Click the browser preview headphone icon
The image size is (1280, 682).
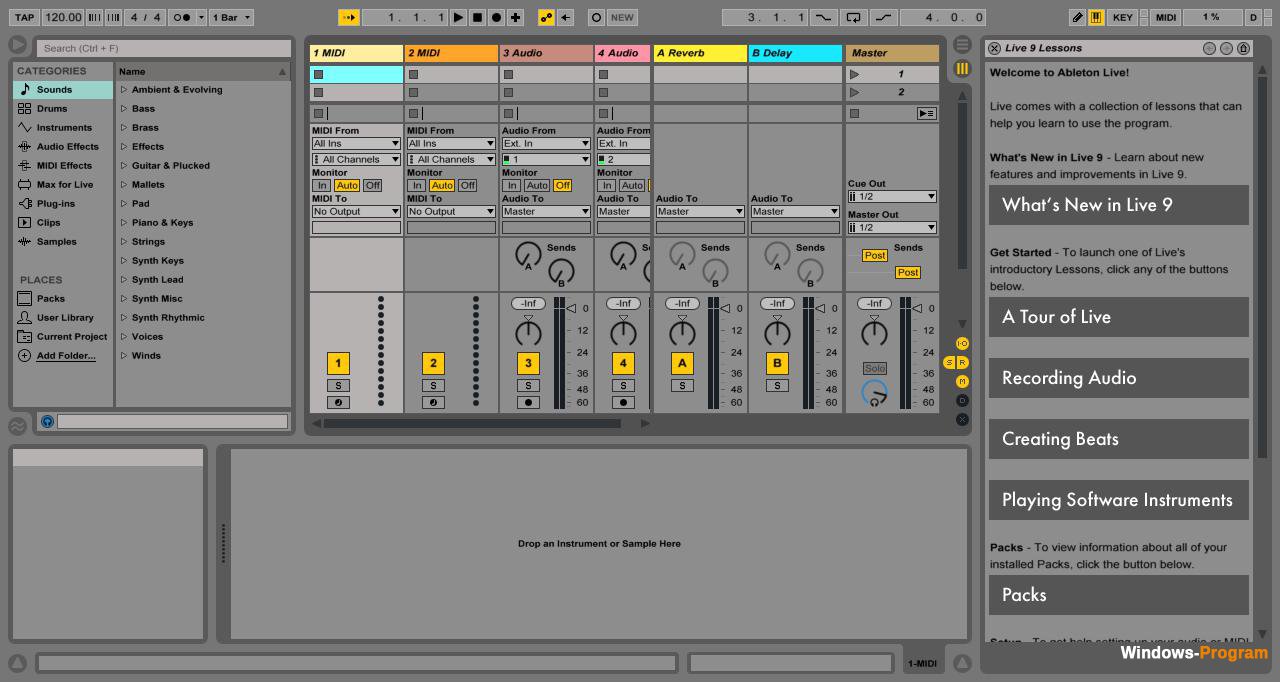click(47, 422)
